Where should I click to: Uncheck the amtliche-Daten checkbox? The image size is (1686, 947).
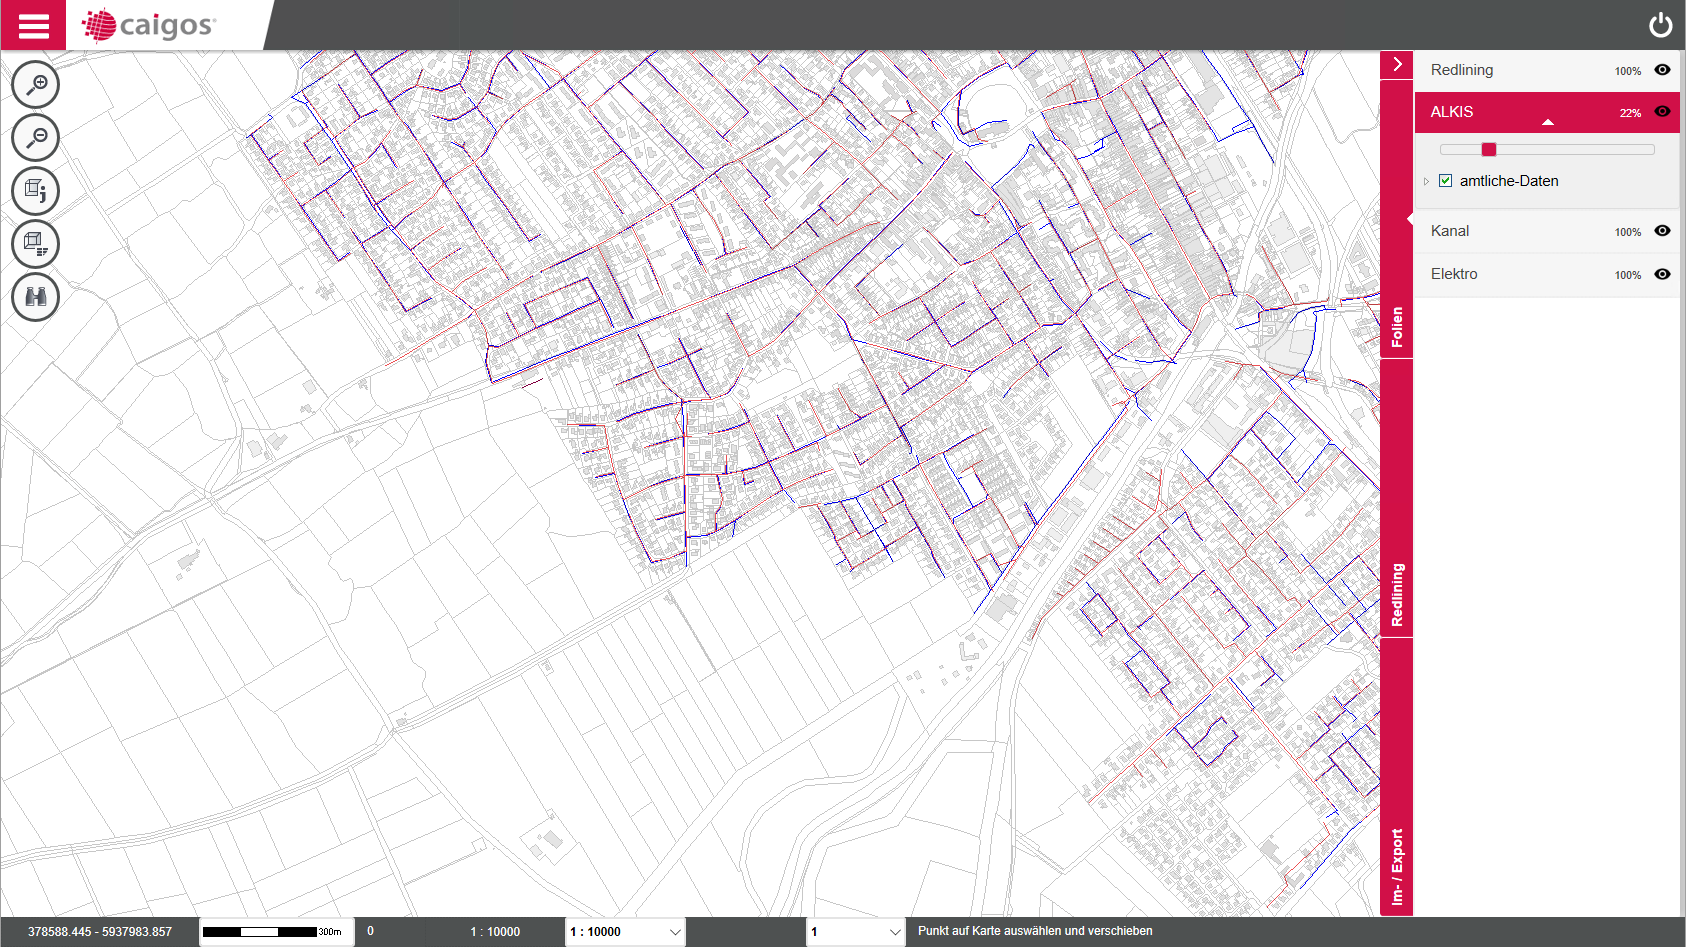click(x=1445, y=181)
